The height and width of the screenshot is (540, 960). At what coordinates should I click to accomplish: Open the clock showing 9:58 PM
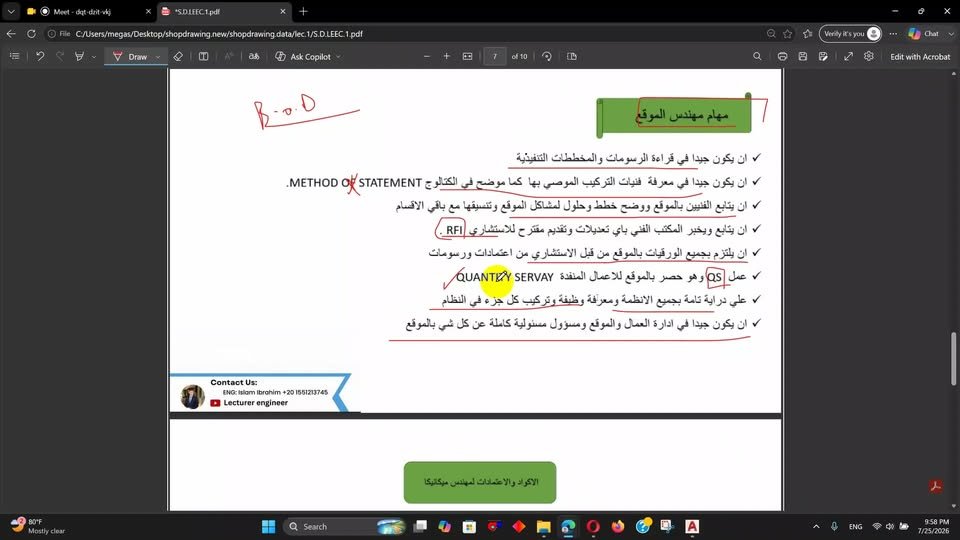tap(933, 527)
